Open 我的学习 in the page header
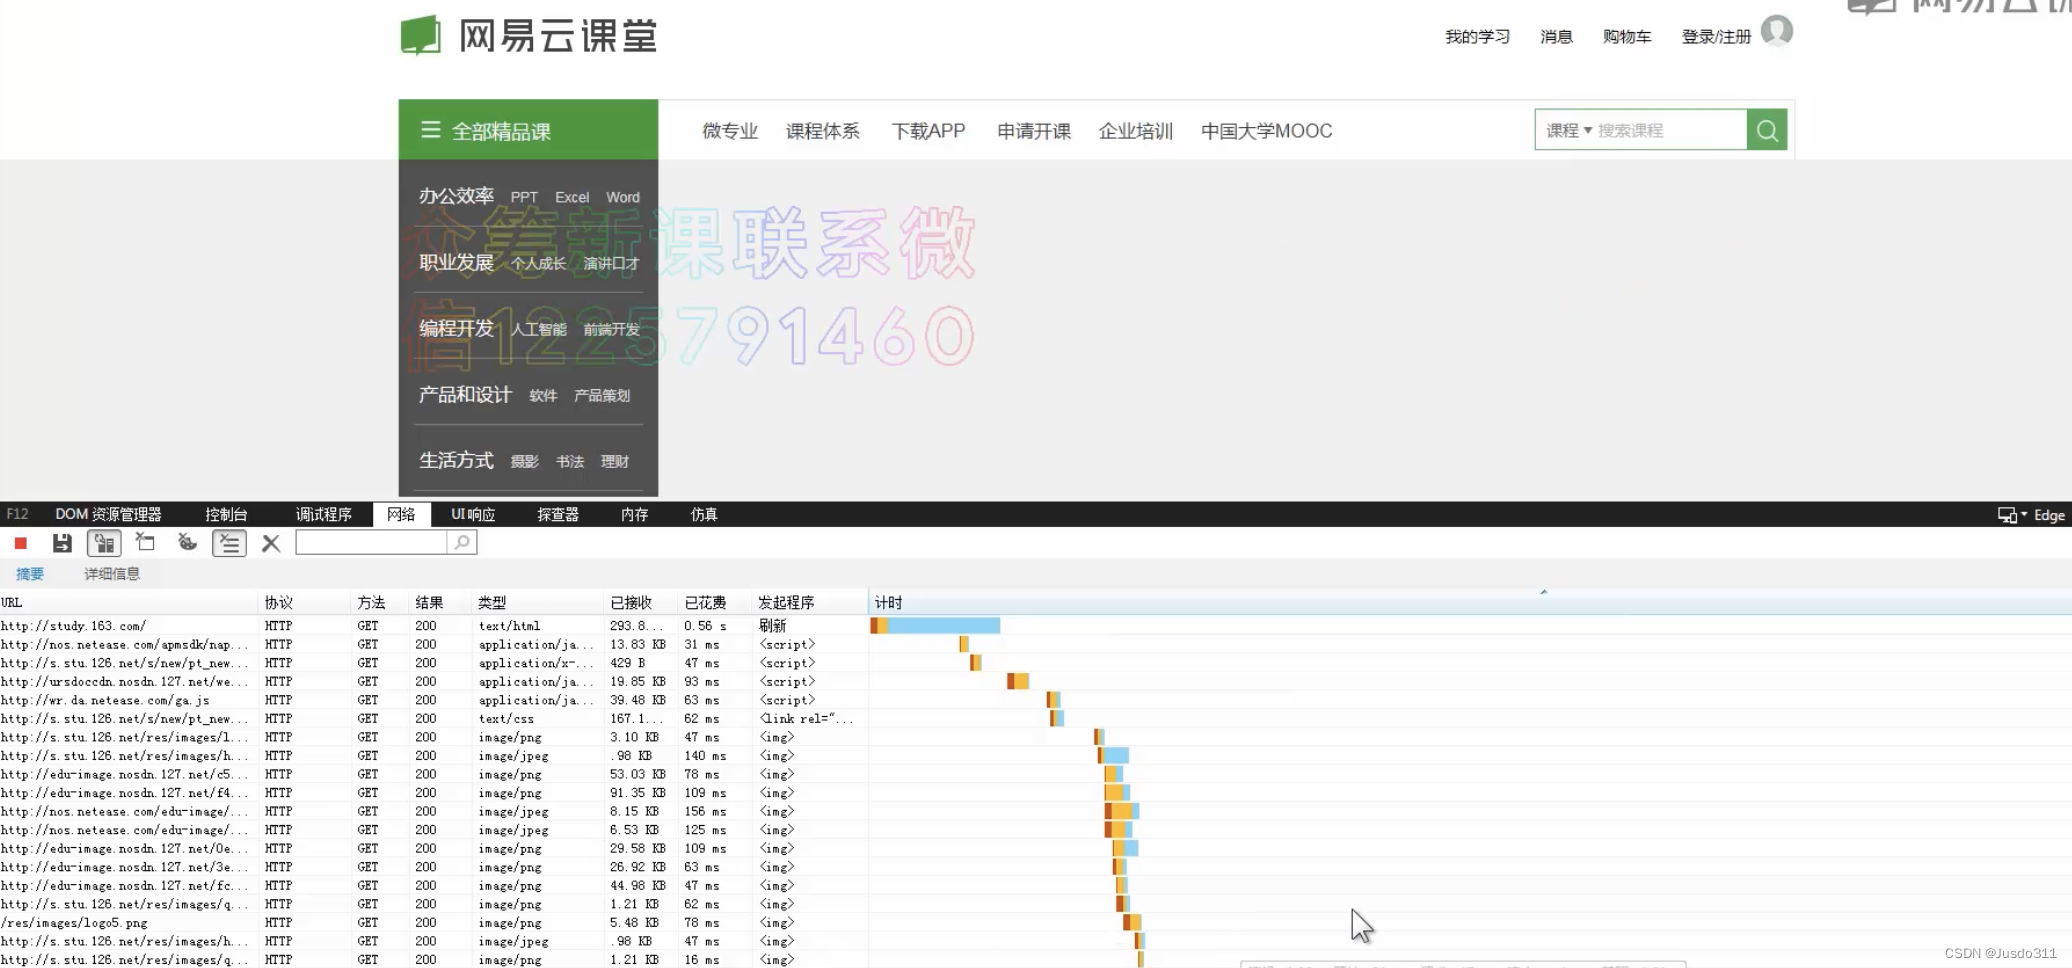This screenshot has height=968, width=2072. [1477, 37]
